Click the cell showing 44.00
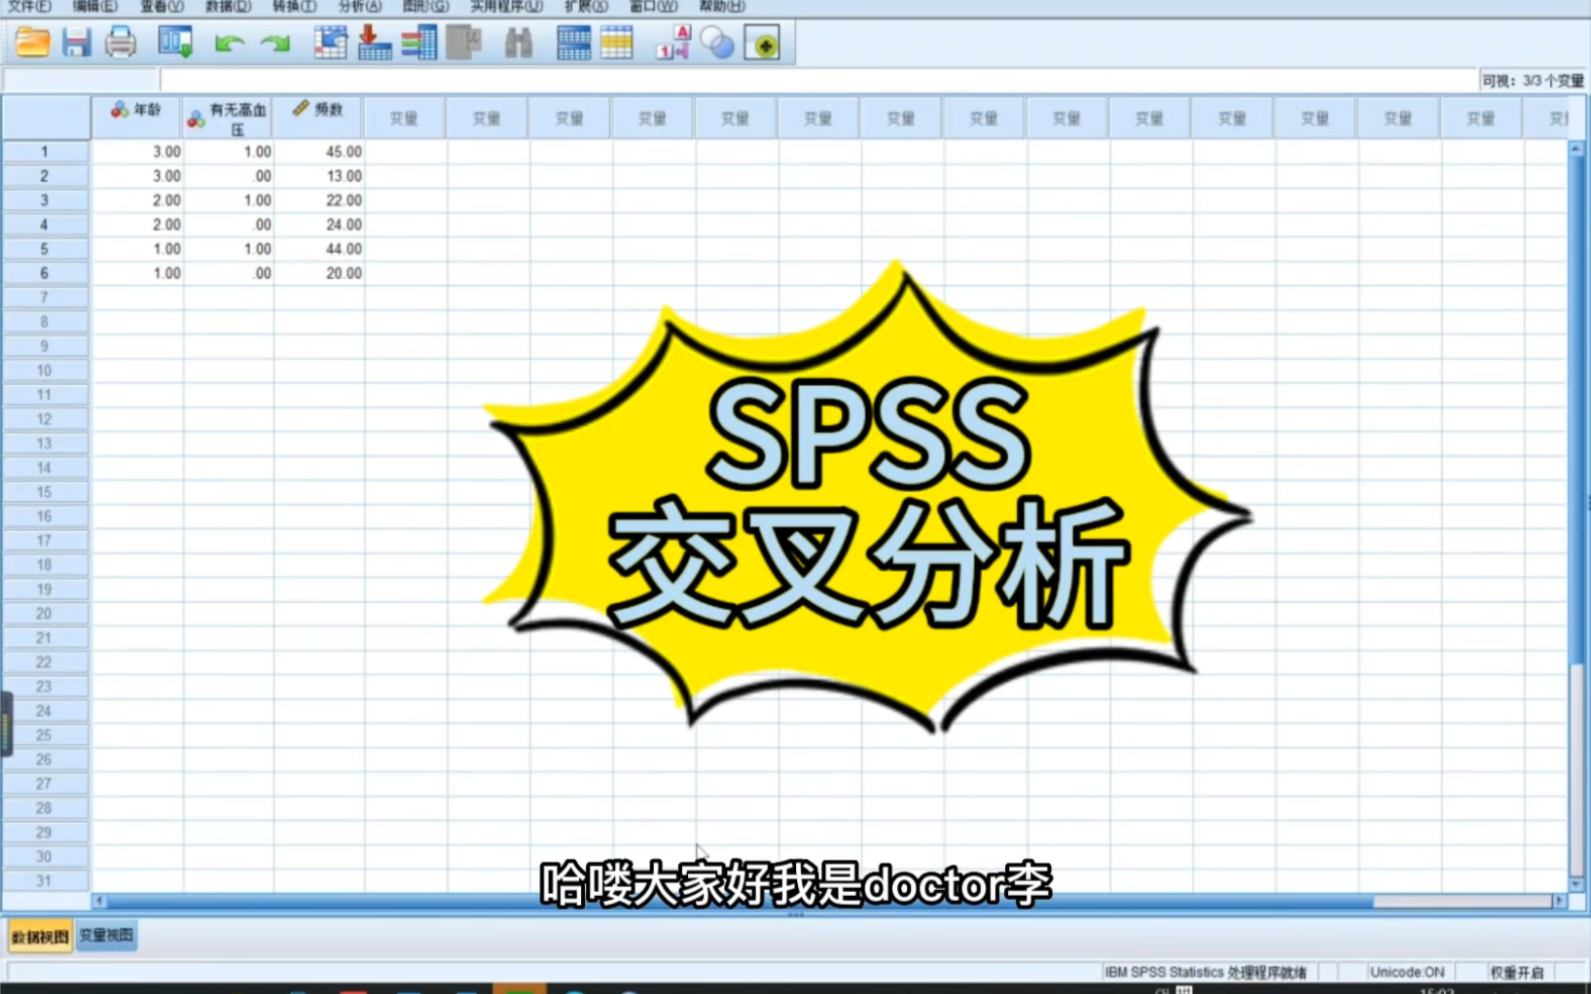Screen dimensions: 1591x994 point(319,249)
